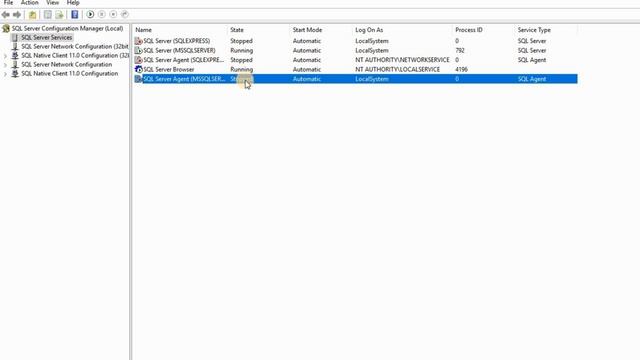The image size is (640, 360).
Task: Expand the SQL Server Network Configuration node
Action: point(5,65)
